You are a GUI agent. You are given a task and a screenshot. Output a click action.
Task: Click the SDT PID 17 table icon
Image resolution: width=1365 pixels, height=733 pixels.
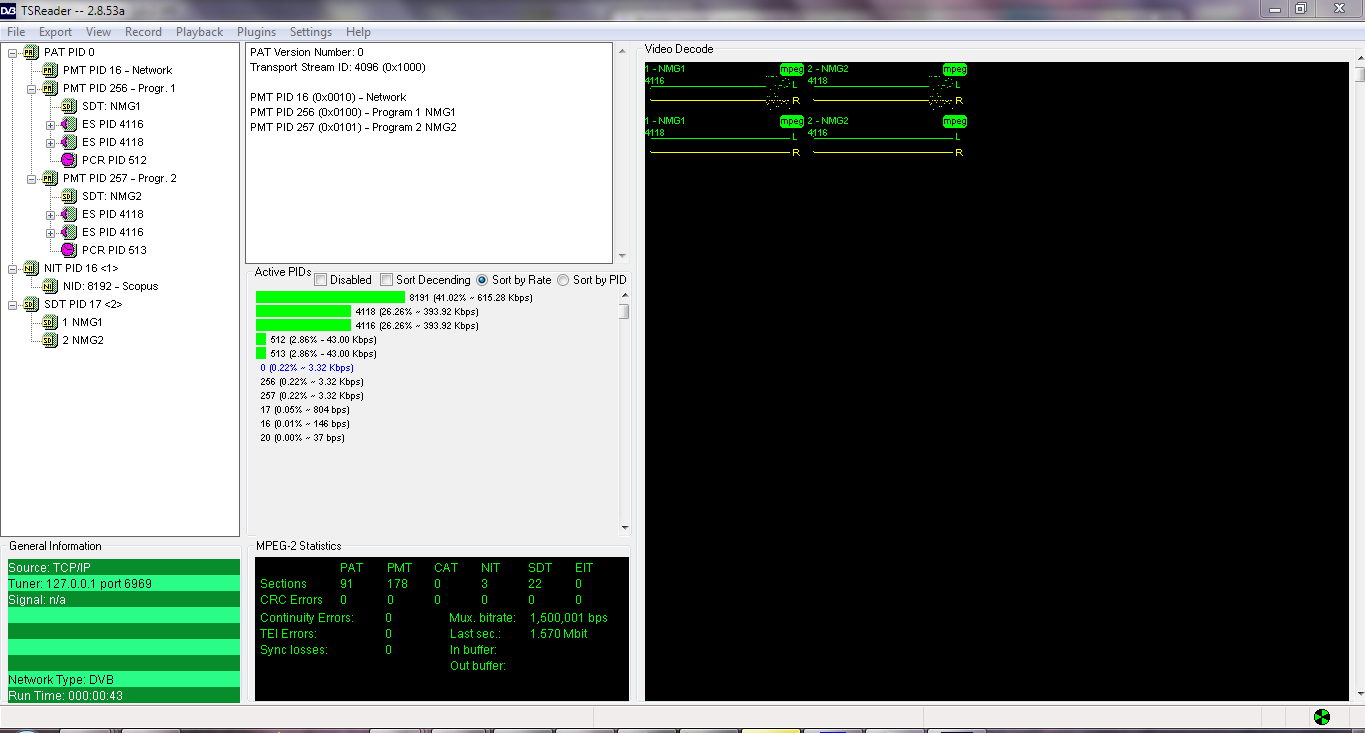(30, 304)
